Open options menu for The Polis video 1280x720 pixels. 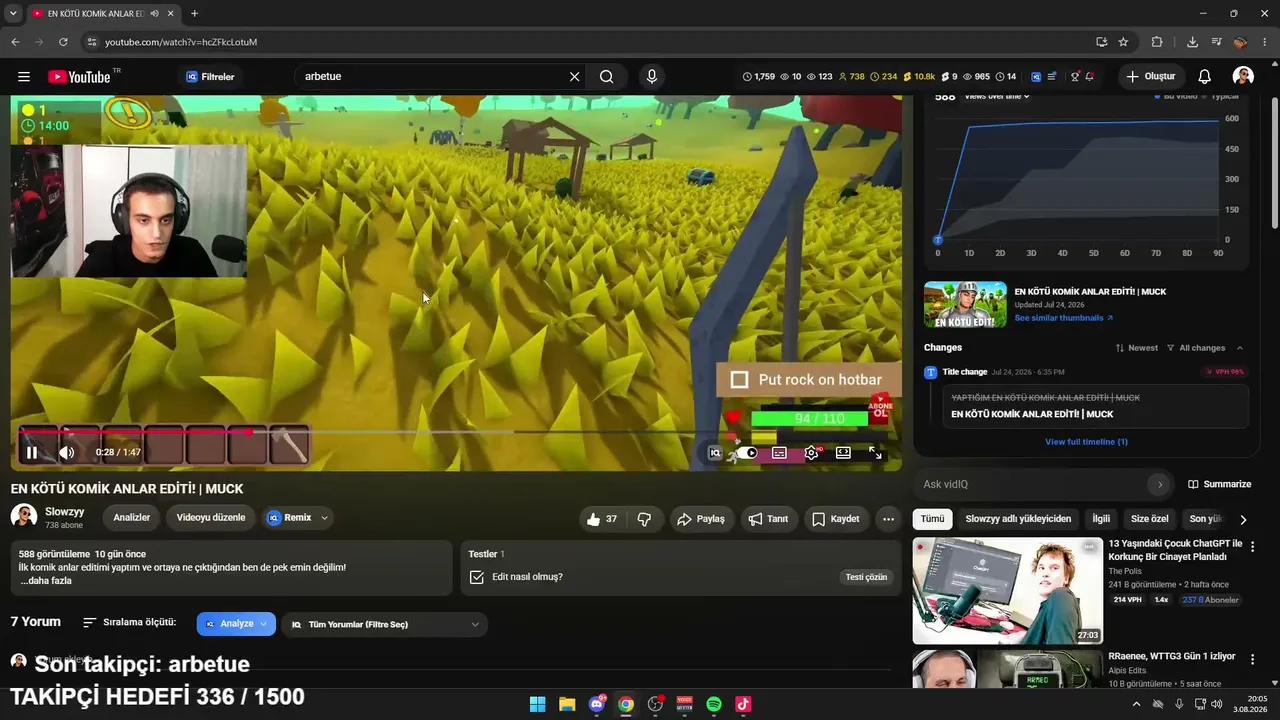point(1252,547)
